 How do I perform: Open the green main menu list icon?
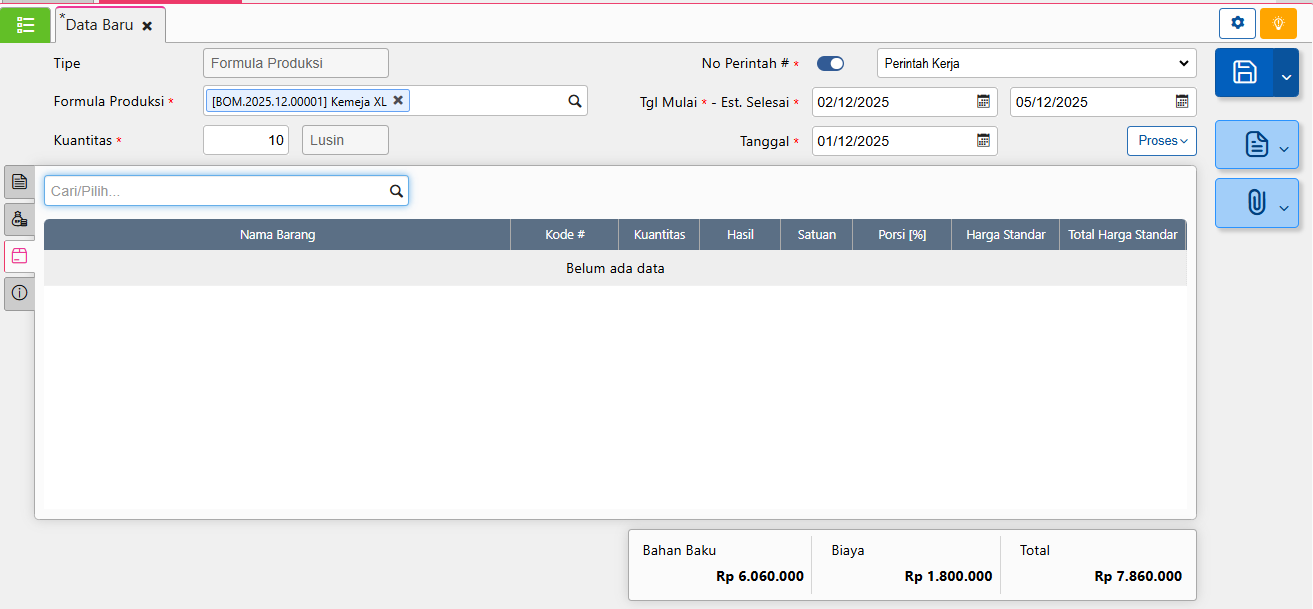26,25
